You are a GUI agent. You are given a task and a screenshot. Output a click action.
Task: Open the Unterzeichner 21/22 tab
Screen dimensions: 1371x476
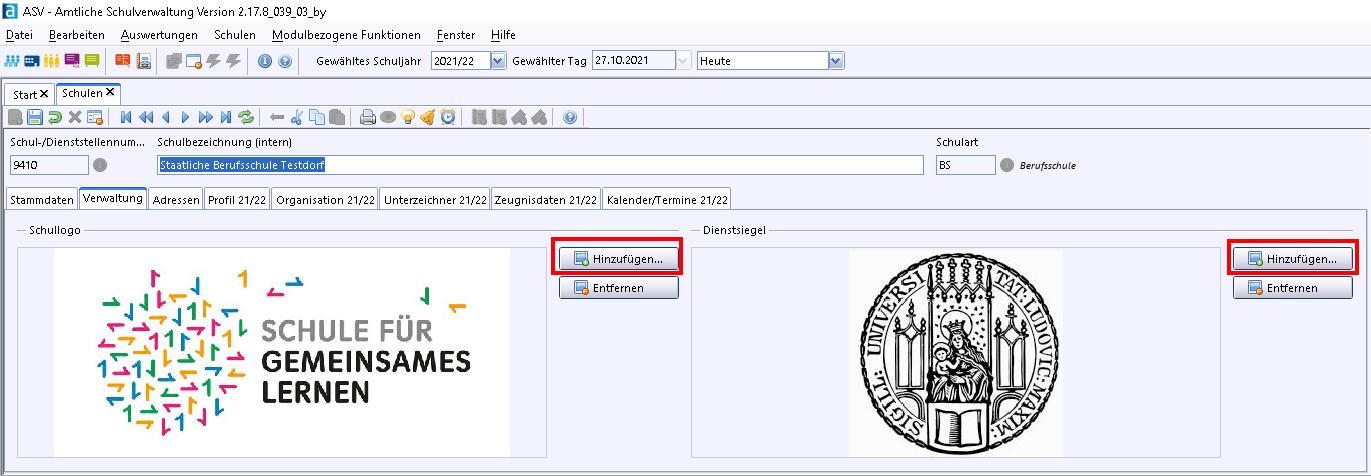point(435,199)
